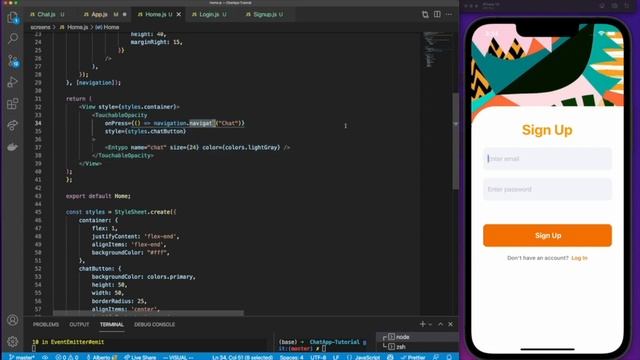Change JavaScript language mode in status bar
Image resolution: width=640 pixels, height=360 pixels.
367,357
